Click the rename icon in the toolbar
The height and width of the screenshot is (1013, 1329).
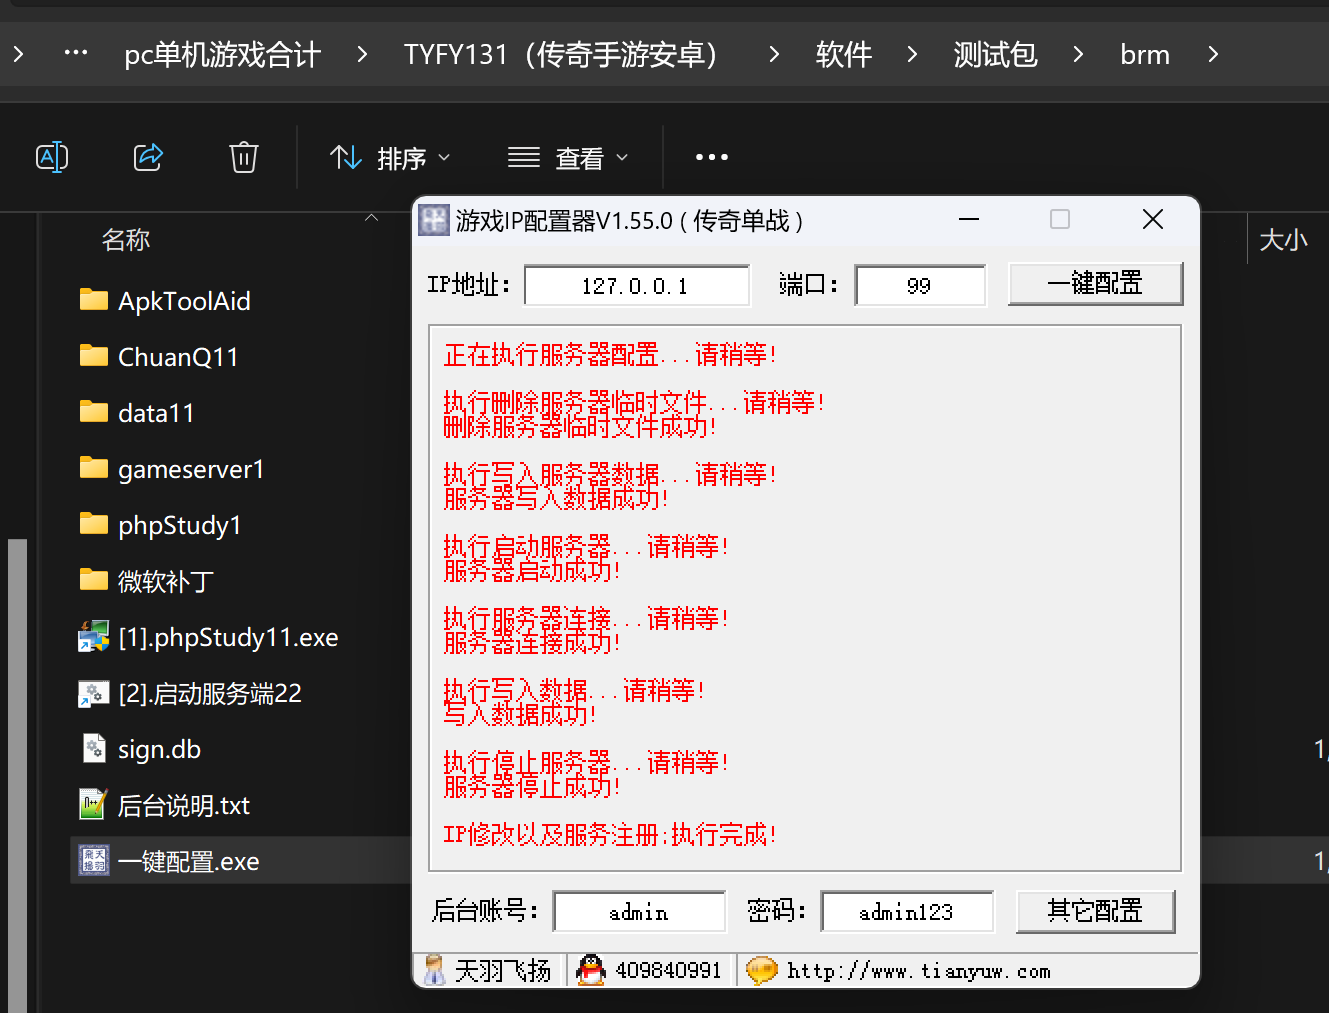pyautogui.click(x=52, y=157)
